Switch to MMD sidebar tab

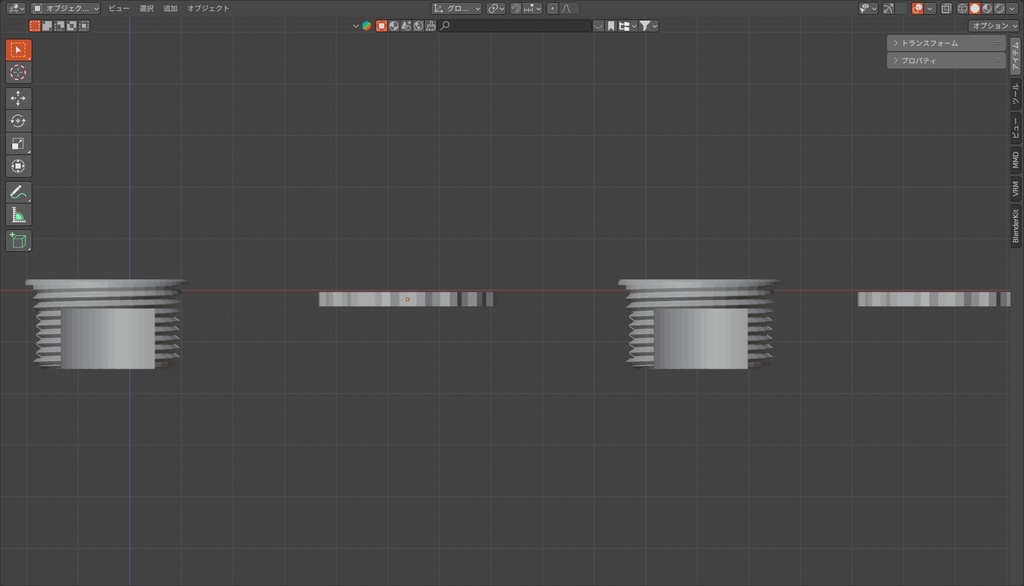coord(1016,160)
